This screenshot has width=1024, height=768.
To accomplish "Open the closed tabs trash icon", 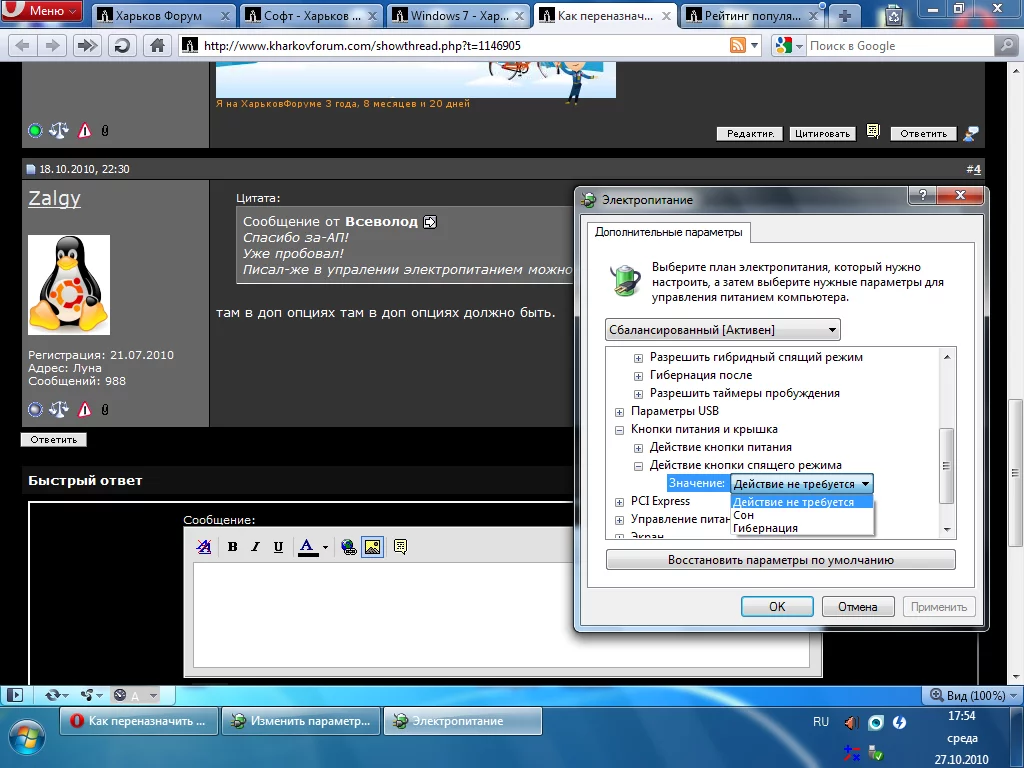I will (893, 16).
